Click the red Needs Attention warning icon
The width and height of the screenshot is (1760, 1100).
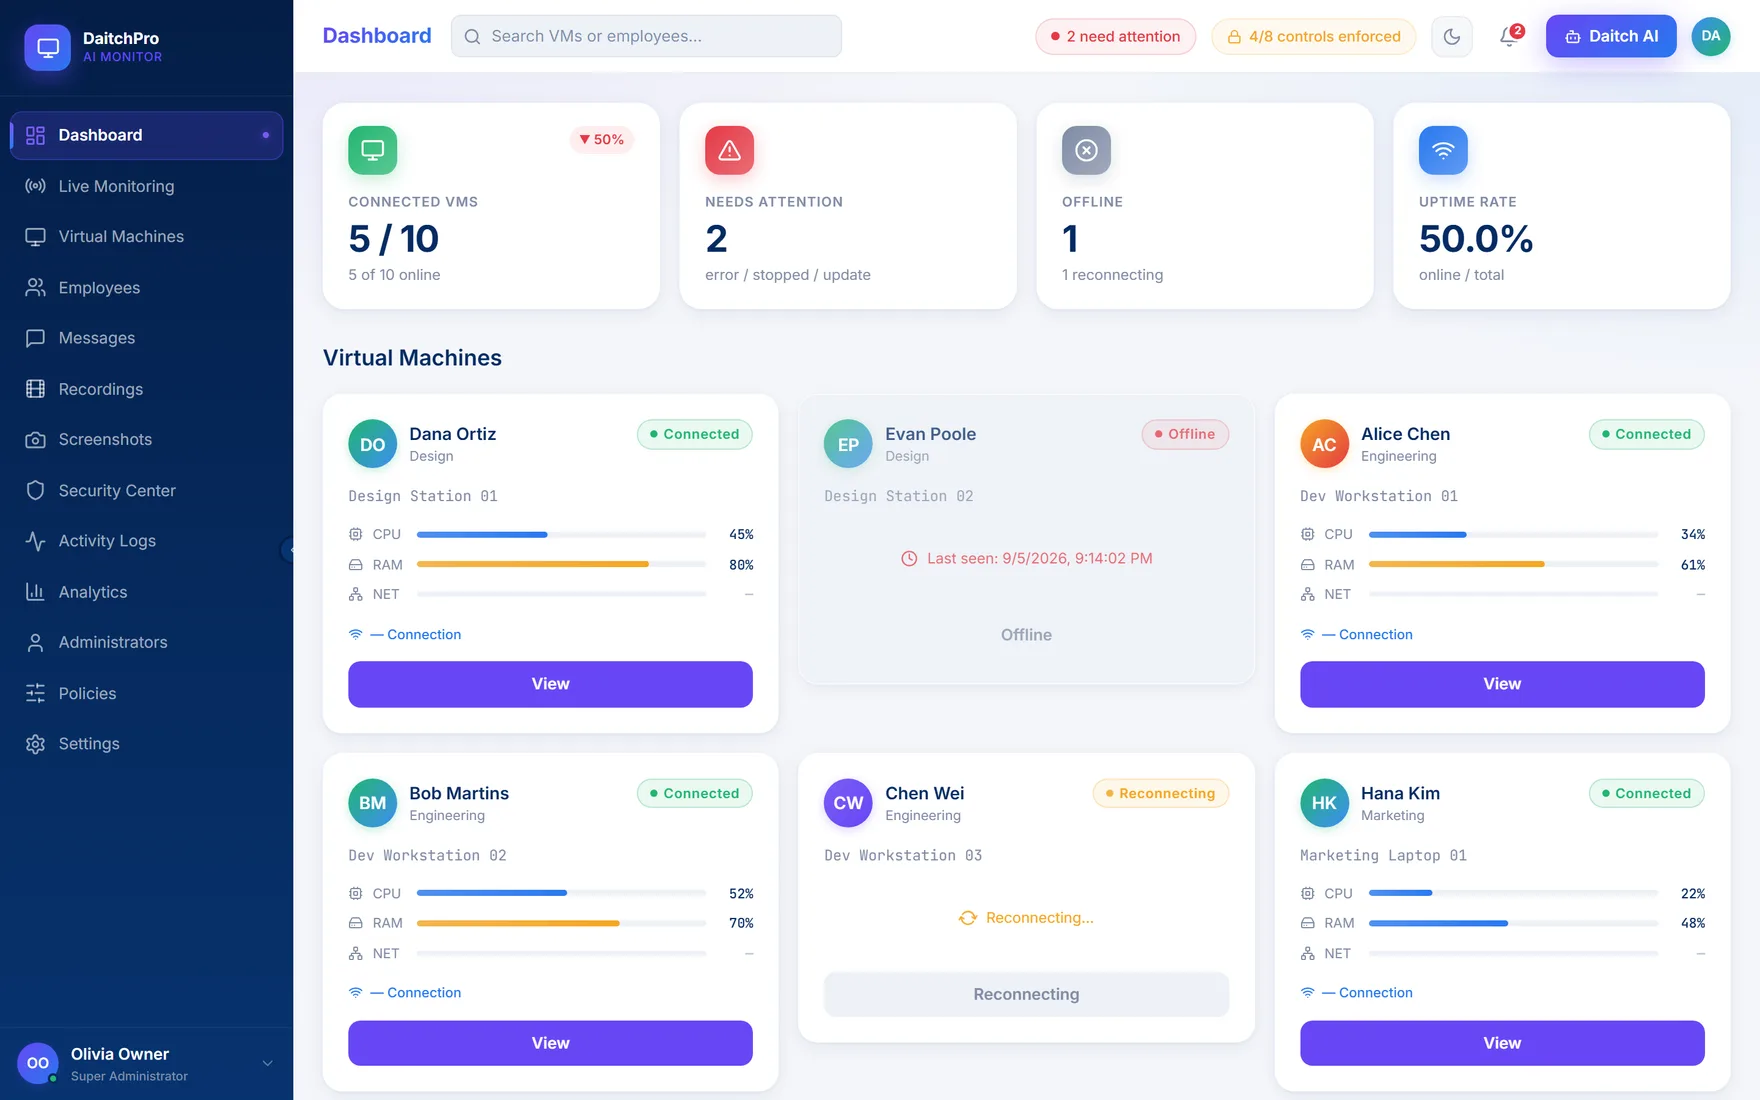[x=729, y=150]
